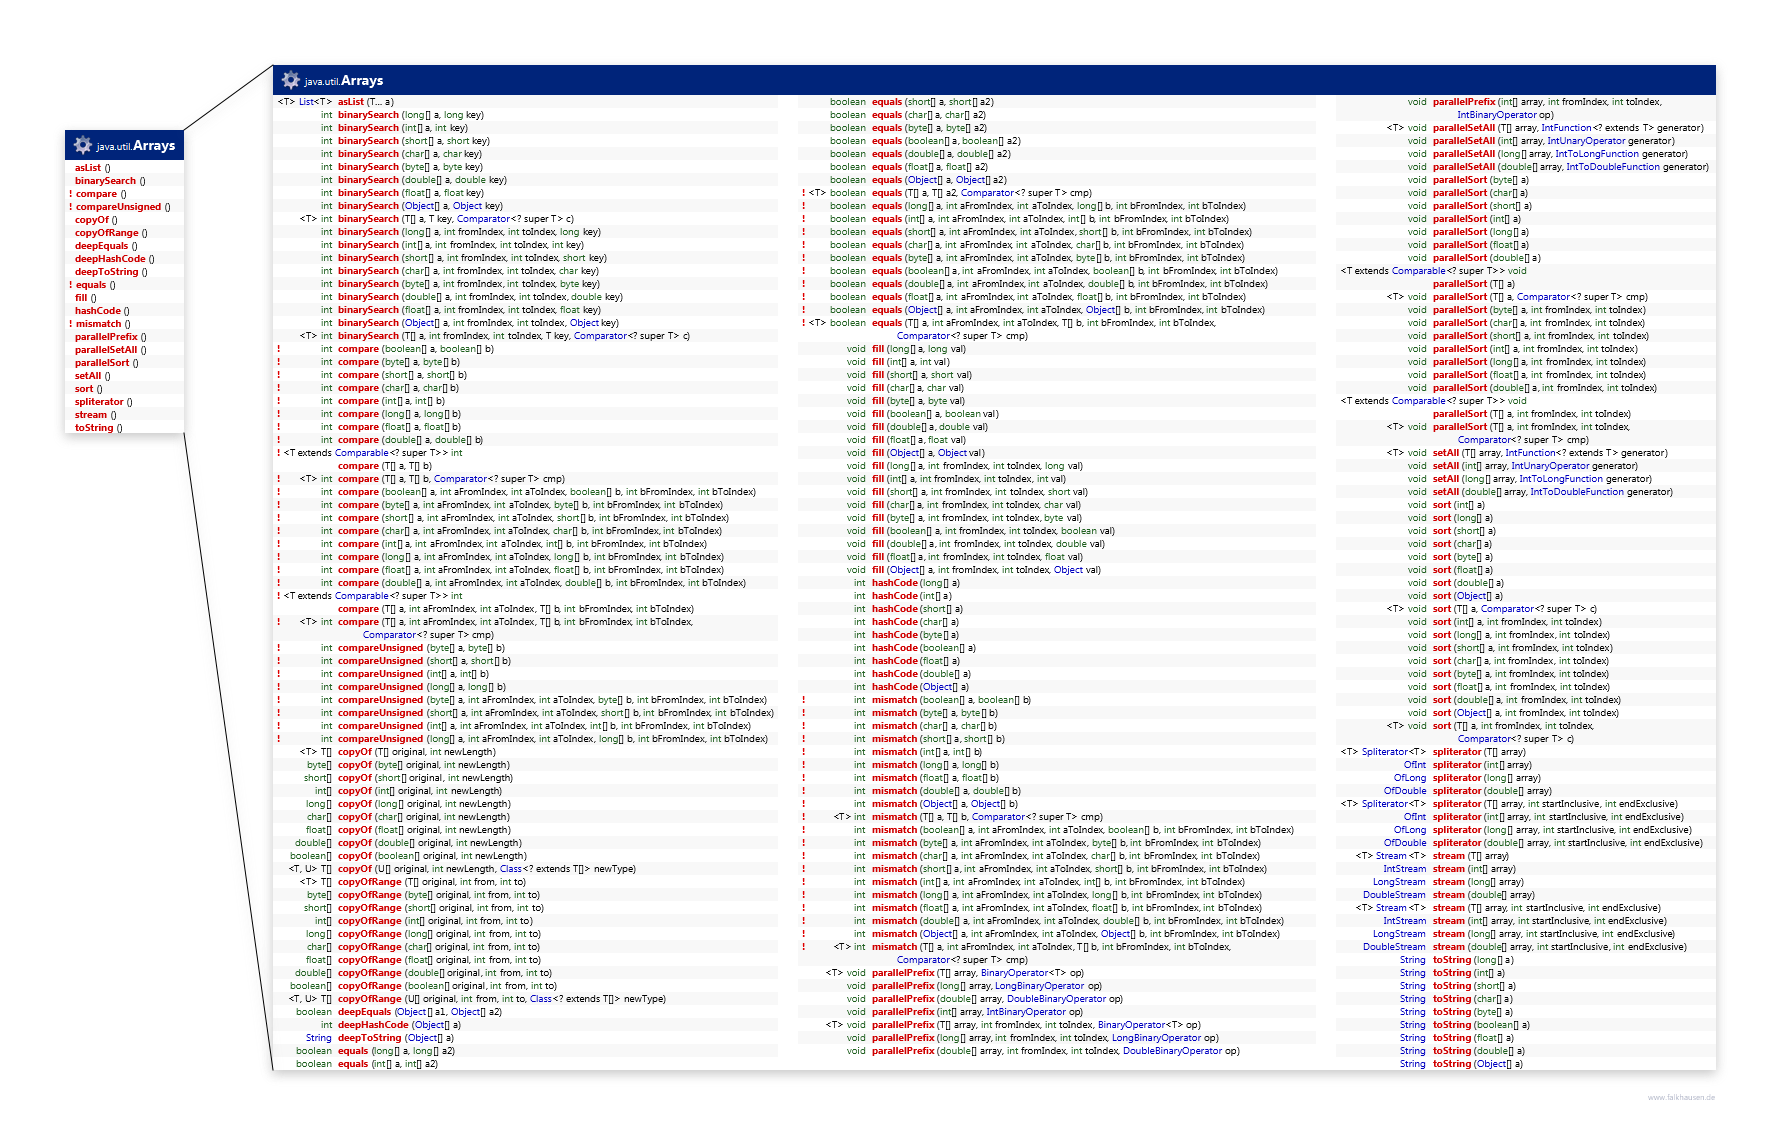Click the exclamation marker beside compareUnsigned in the small panel

71,207
